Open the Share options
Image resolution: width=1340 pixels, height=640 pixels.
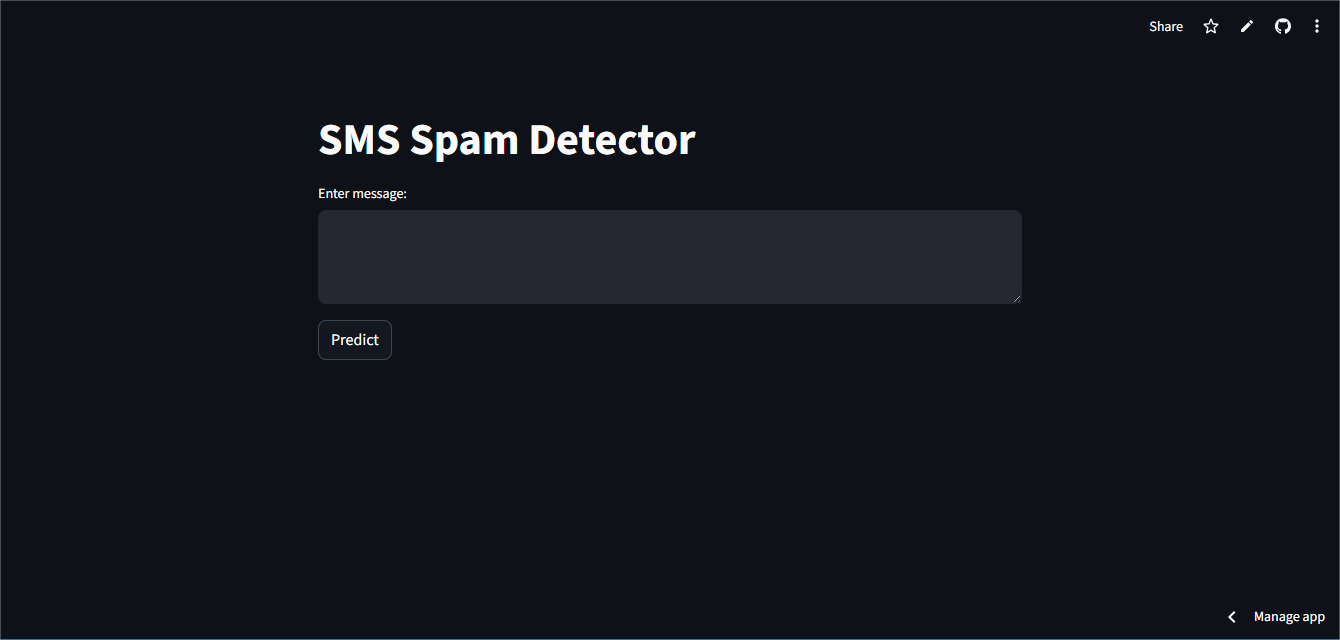1166,27
